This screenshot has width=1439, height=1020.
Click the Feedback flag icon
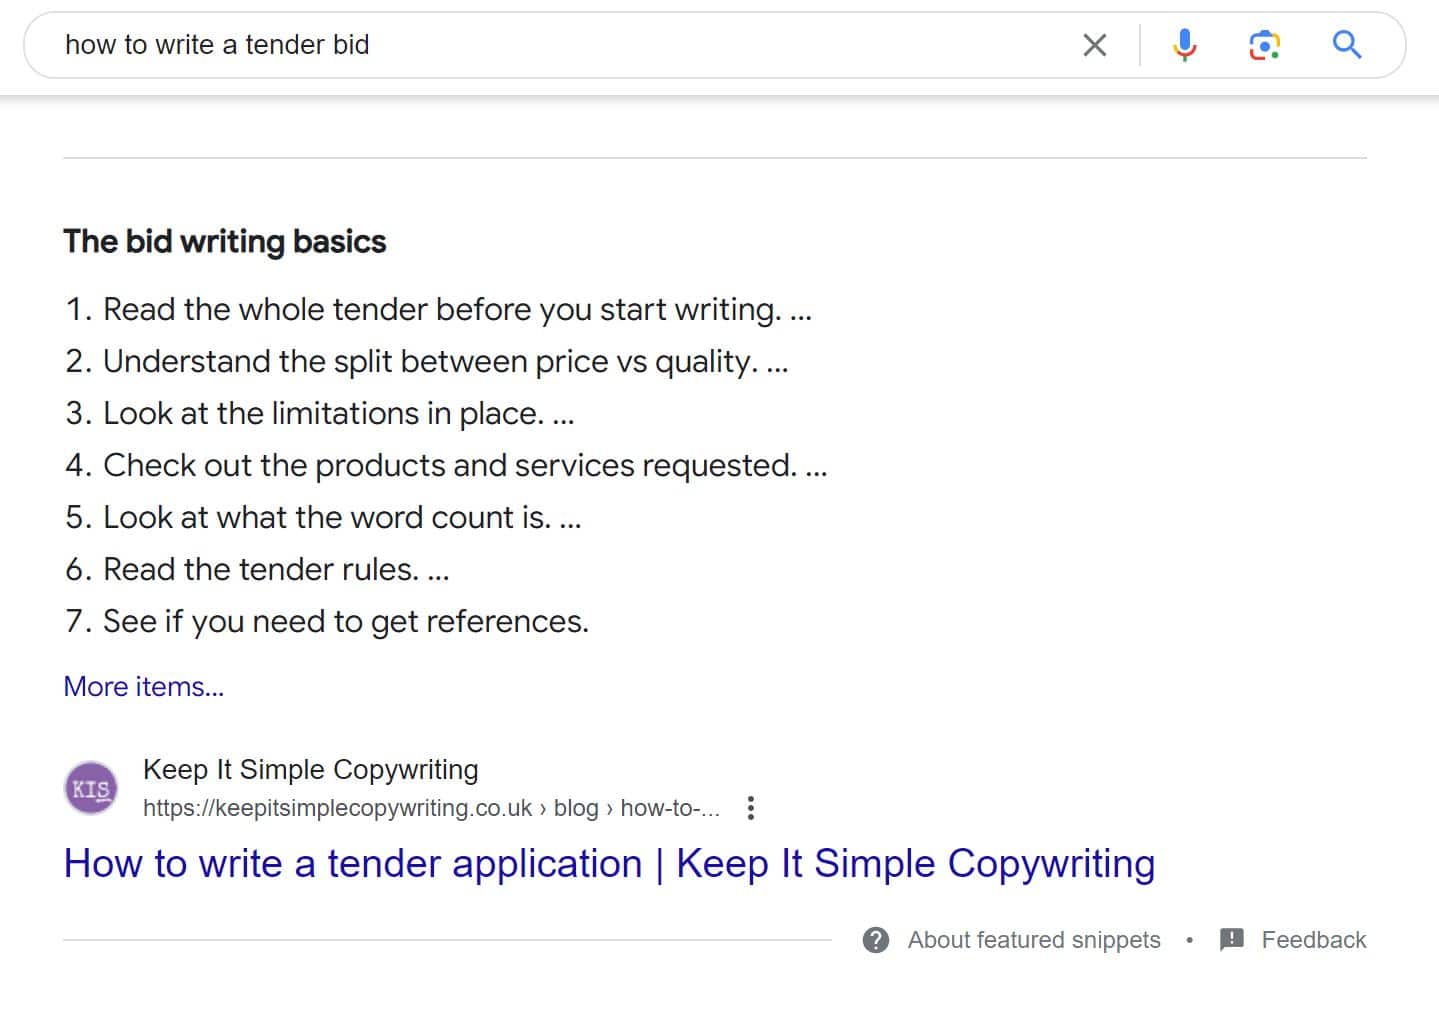coord(1232,939)
